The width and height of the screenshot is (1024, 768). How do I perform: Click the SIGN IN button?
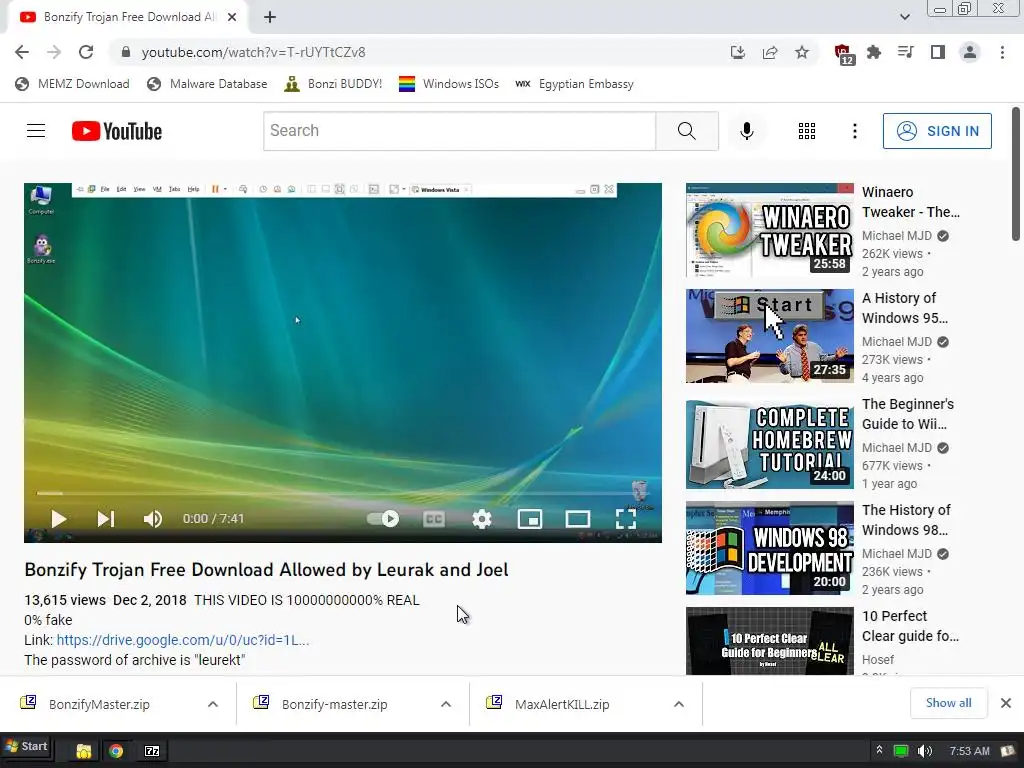coord(937,131)
